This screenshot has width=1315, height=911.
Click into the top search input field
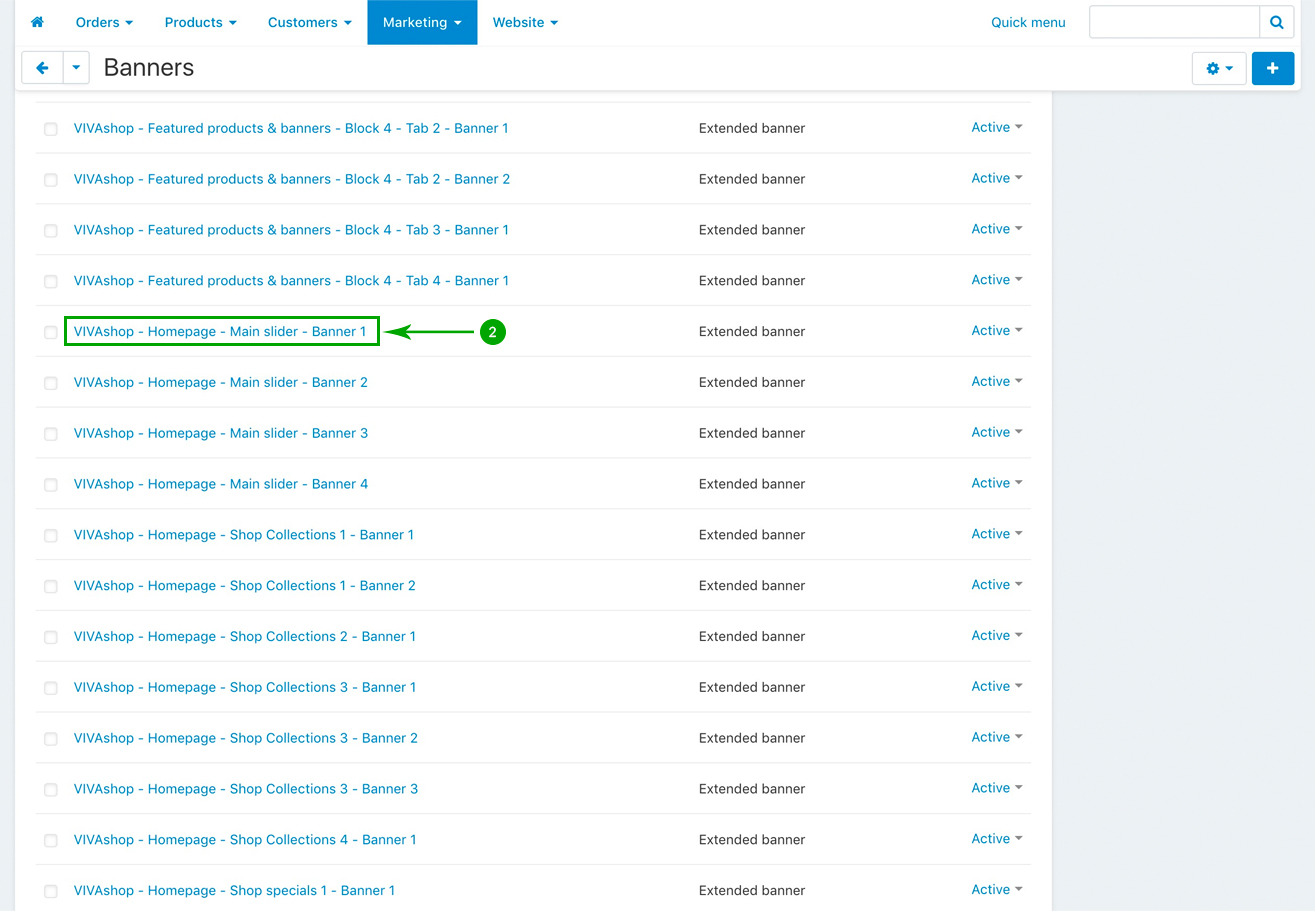coord(1174,22)
